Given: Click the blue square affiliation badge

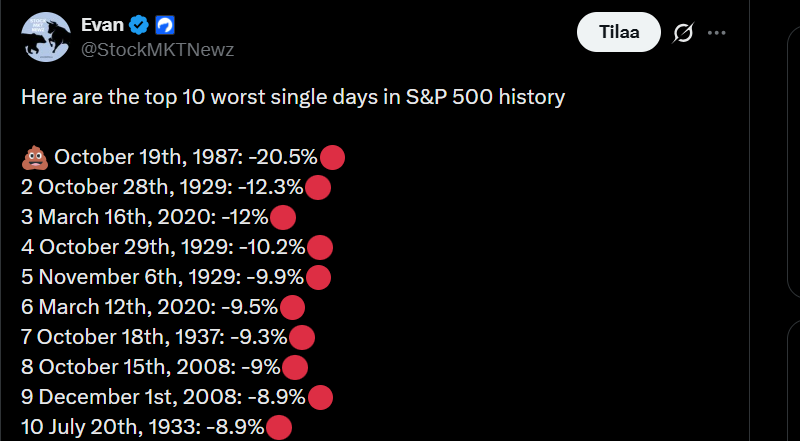Looking at the screenshot, I should [165, 25].
